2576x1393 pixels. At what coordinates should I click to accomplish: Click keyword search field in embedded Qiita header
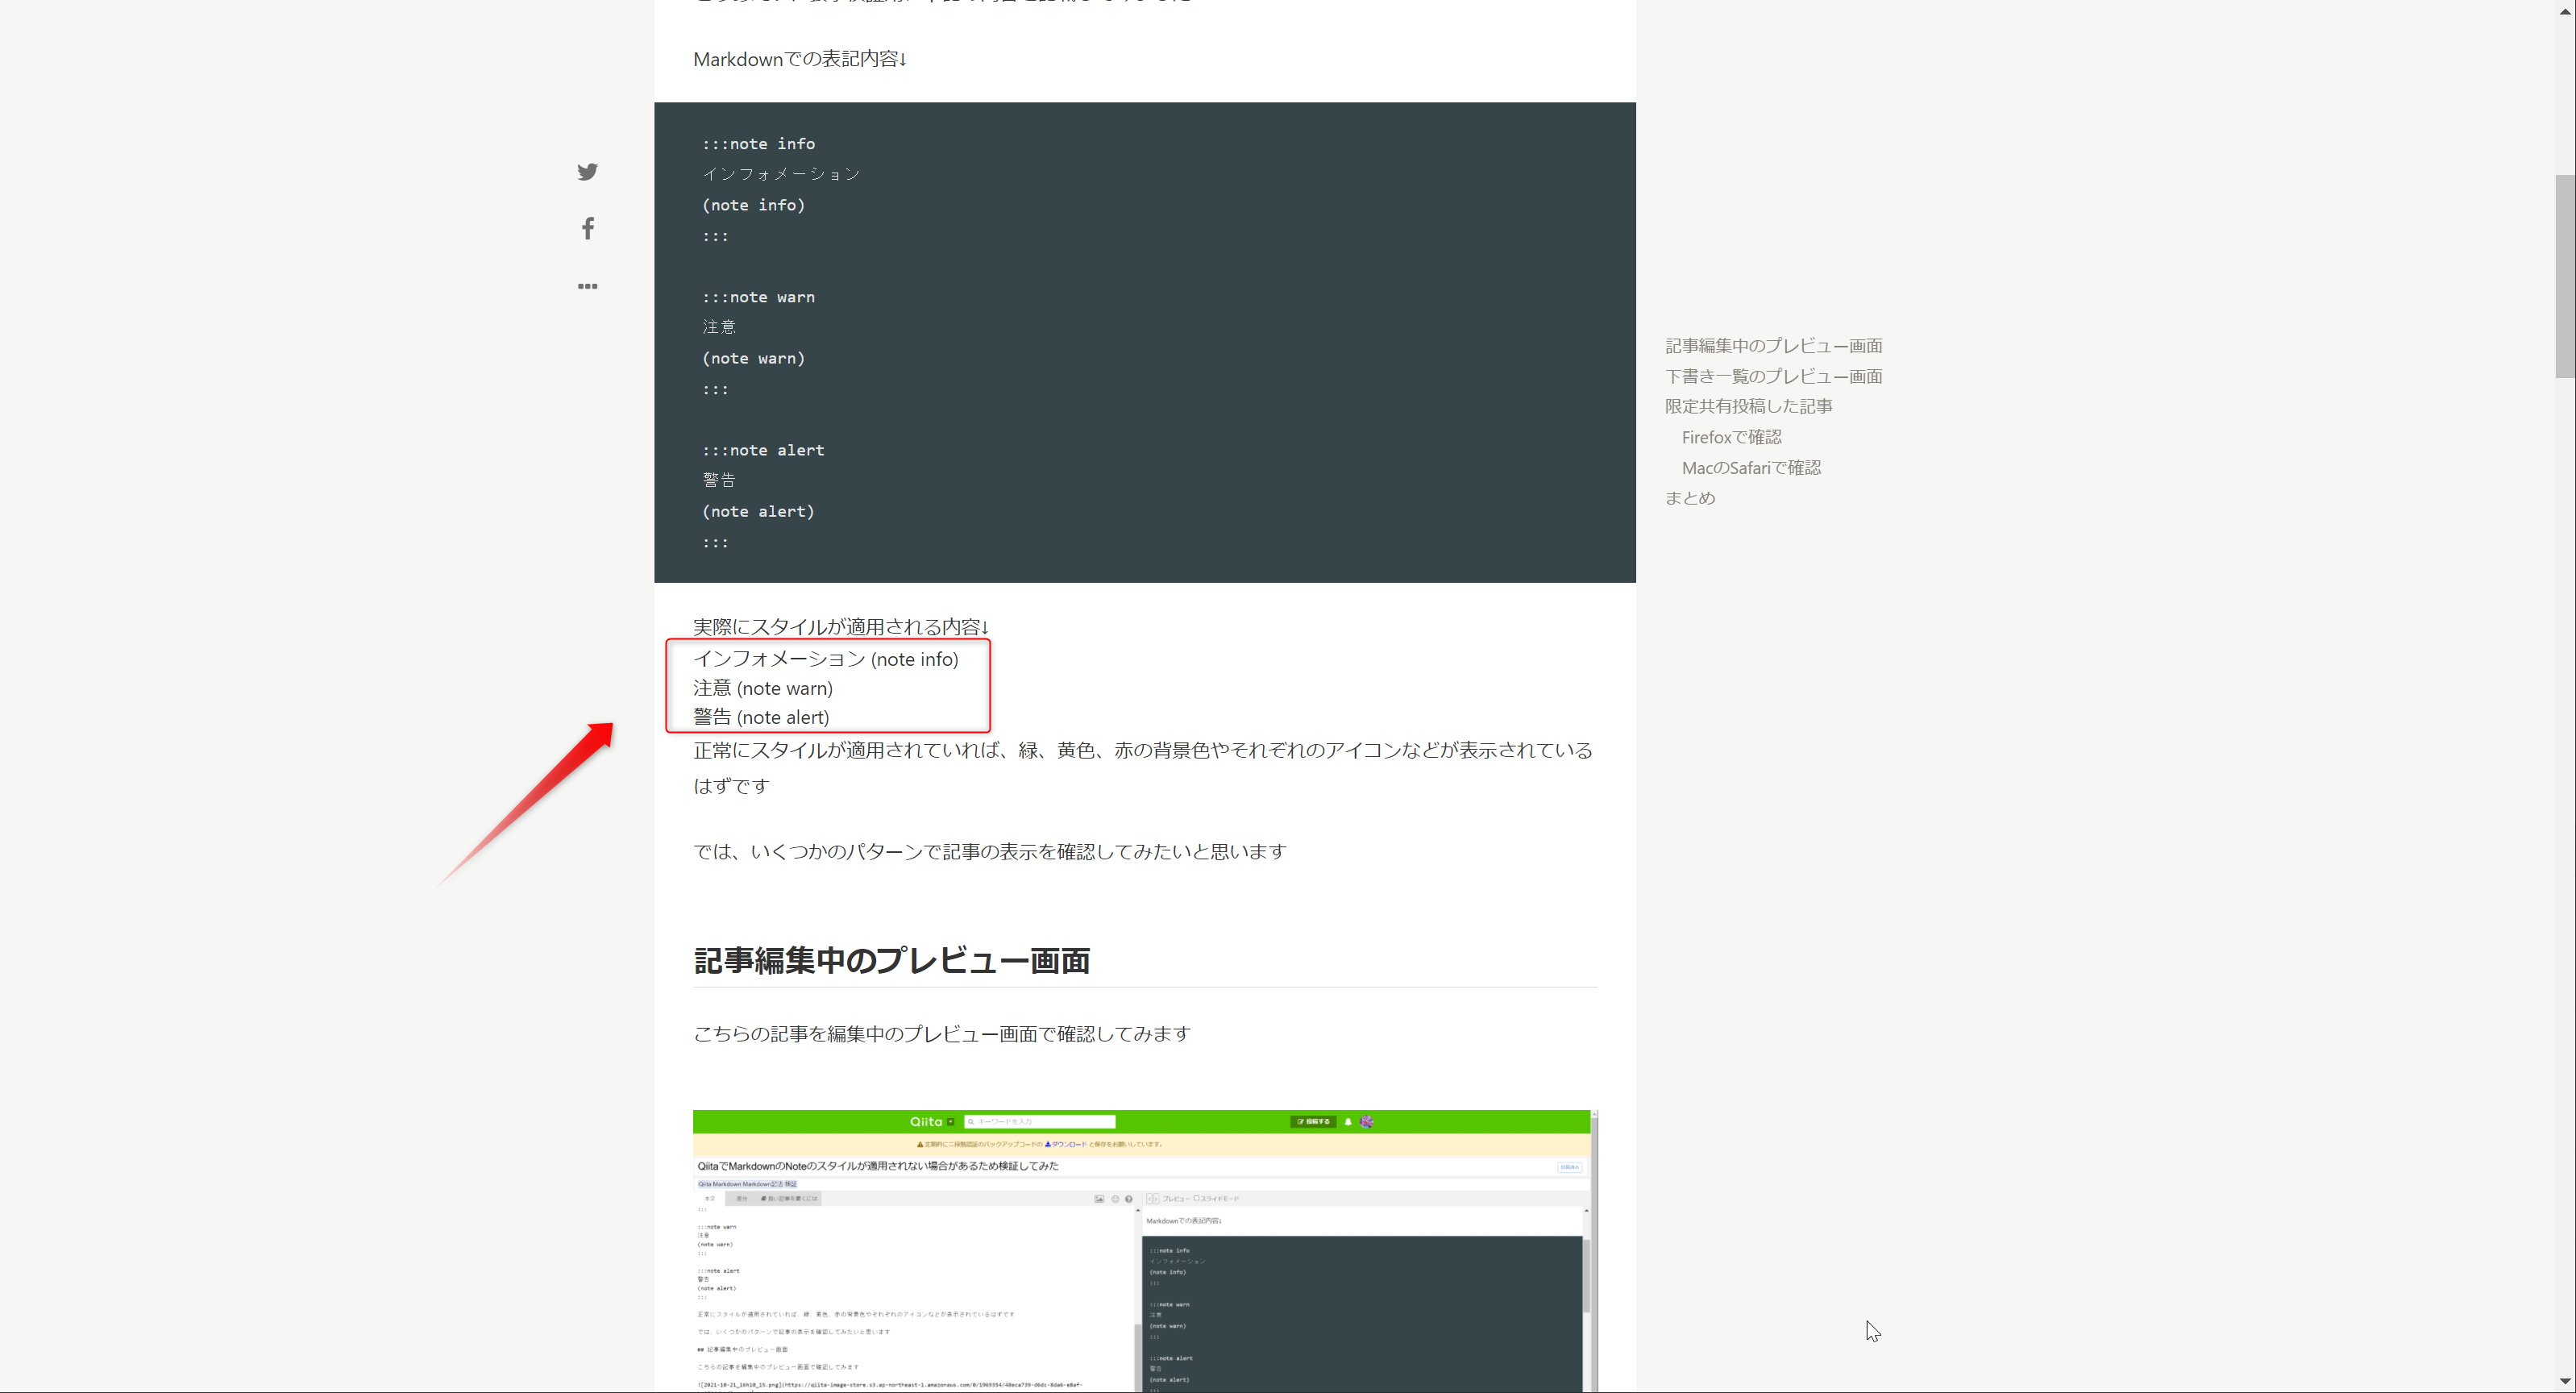pos(1040,1122)
